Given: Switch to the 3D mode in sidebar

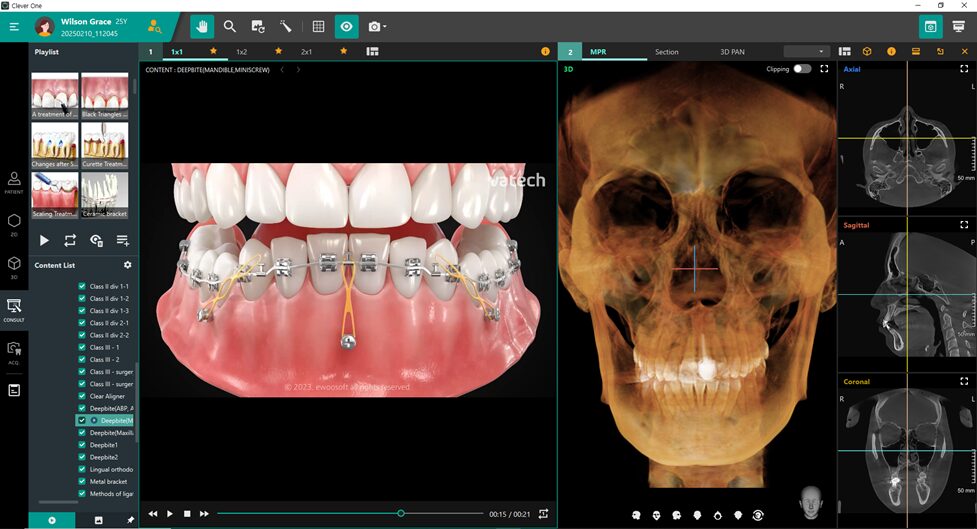Looking at the screenshot, I should (x=14, y=267).
